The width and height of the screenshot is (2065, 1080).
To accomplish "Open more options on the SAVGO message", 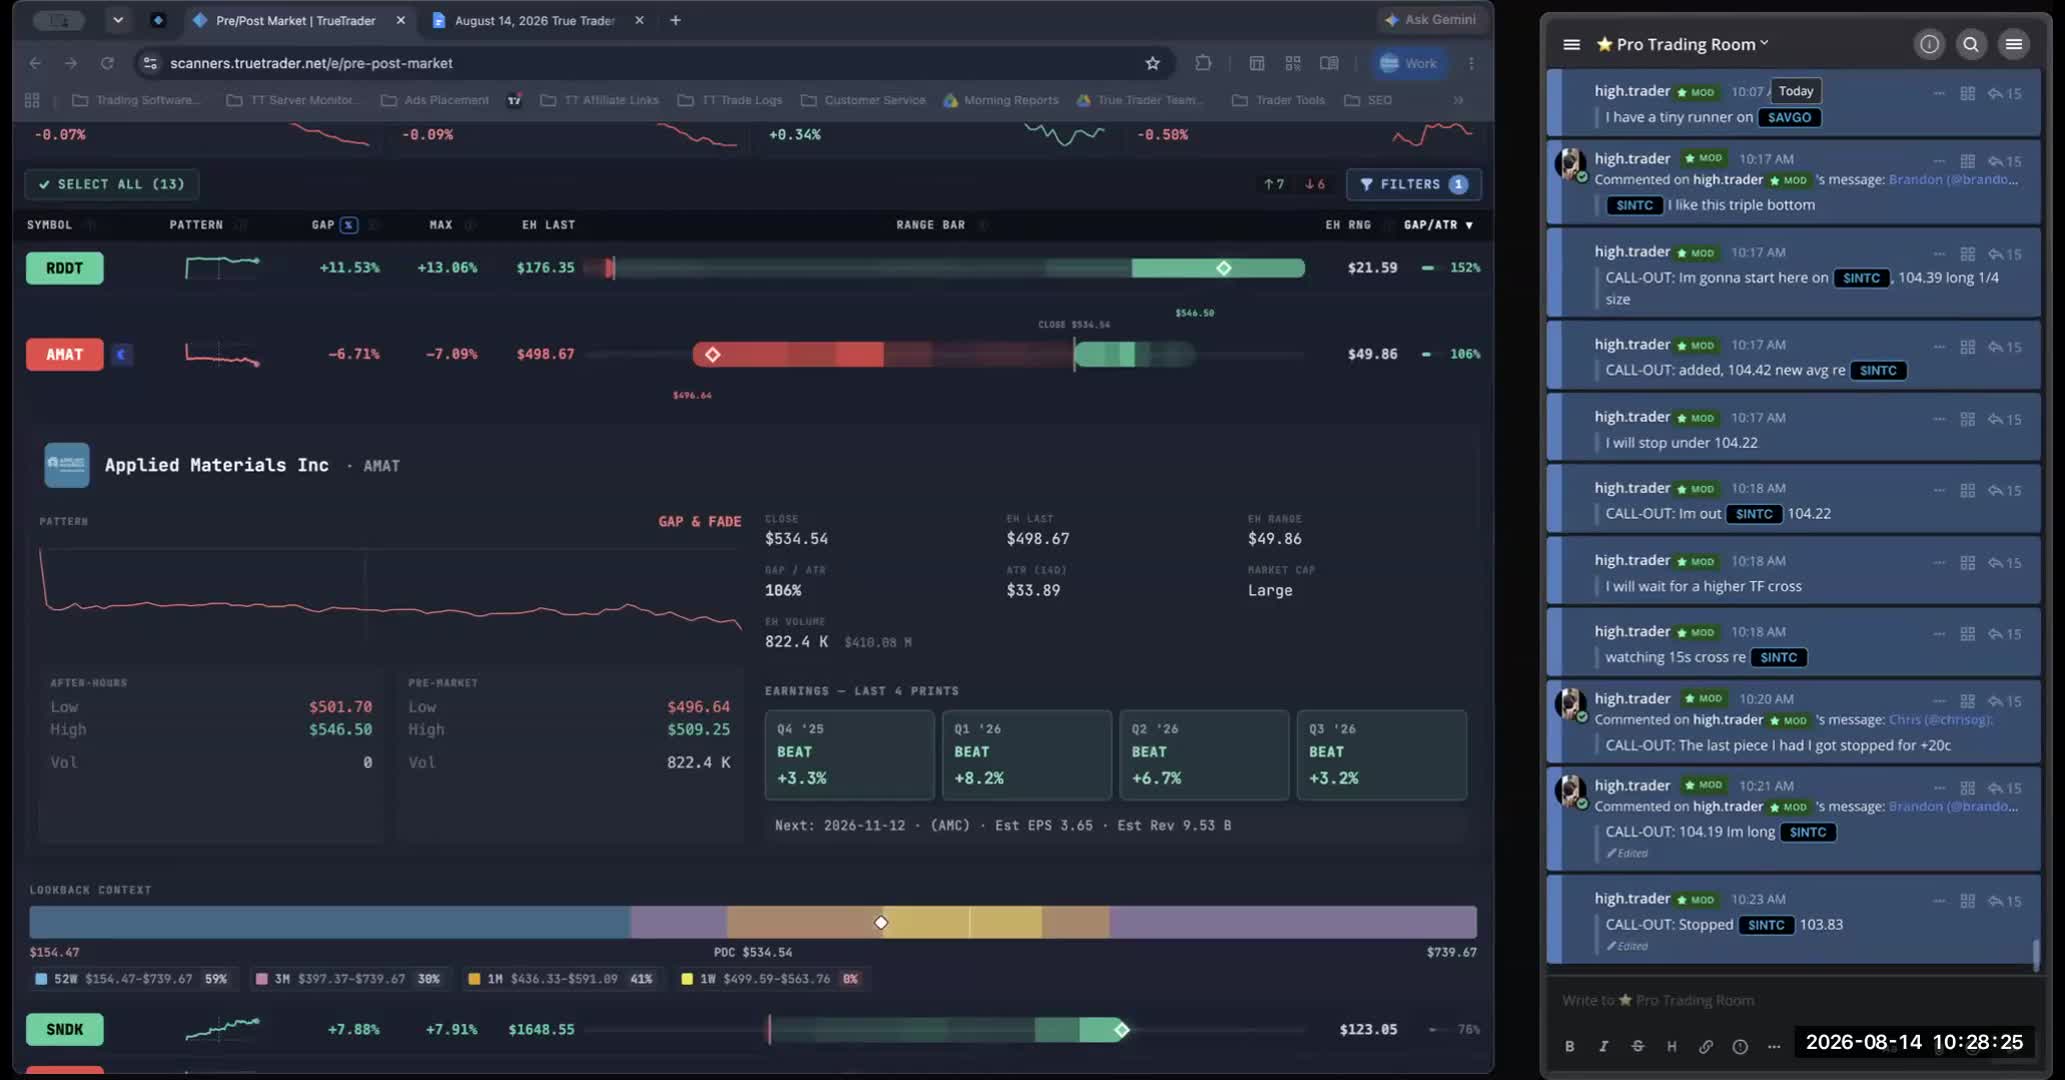I will [1939, 93].
